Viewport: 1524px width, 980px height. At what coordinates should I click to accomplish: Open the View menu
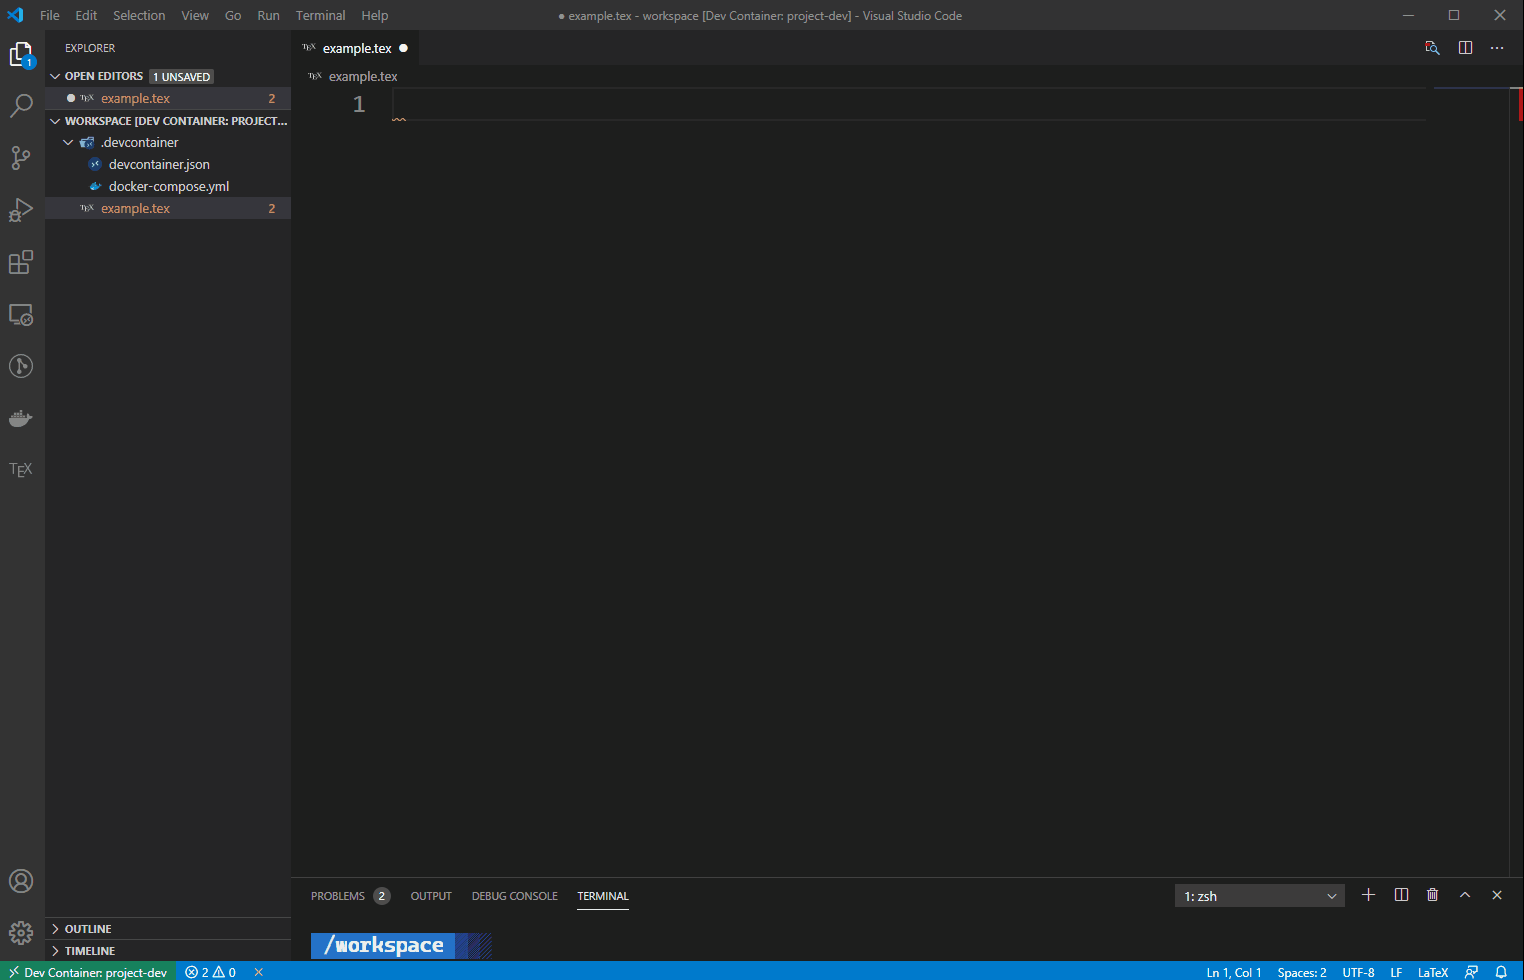point(195,15)
